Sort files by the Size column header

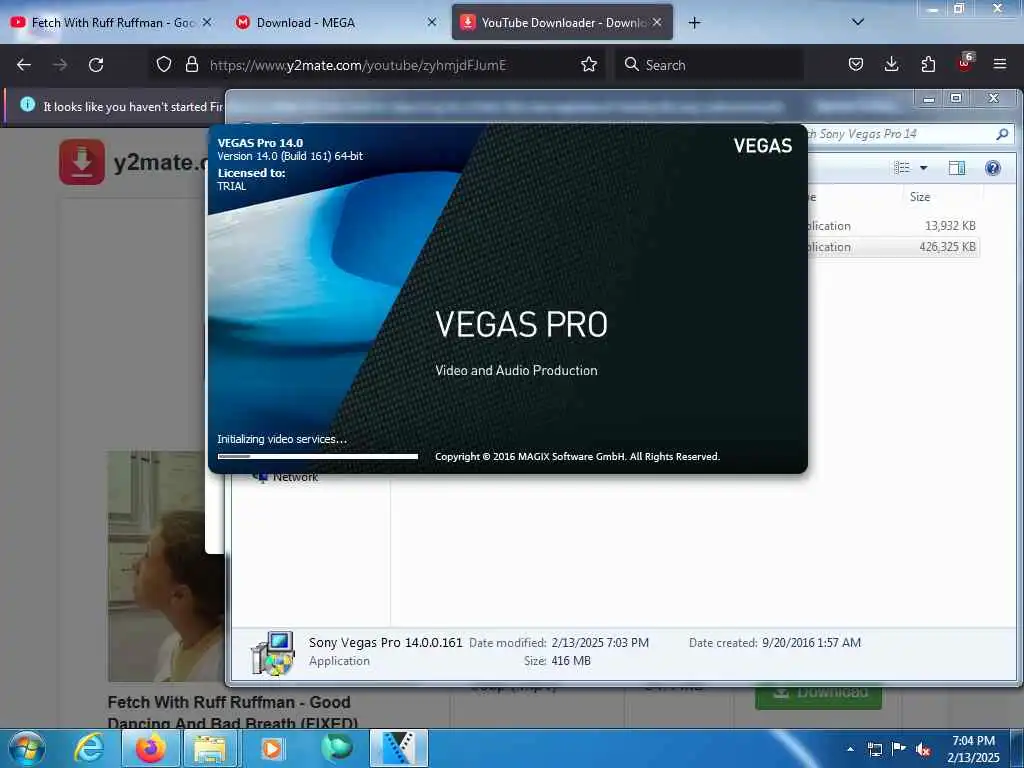tap(920, 197)
